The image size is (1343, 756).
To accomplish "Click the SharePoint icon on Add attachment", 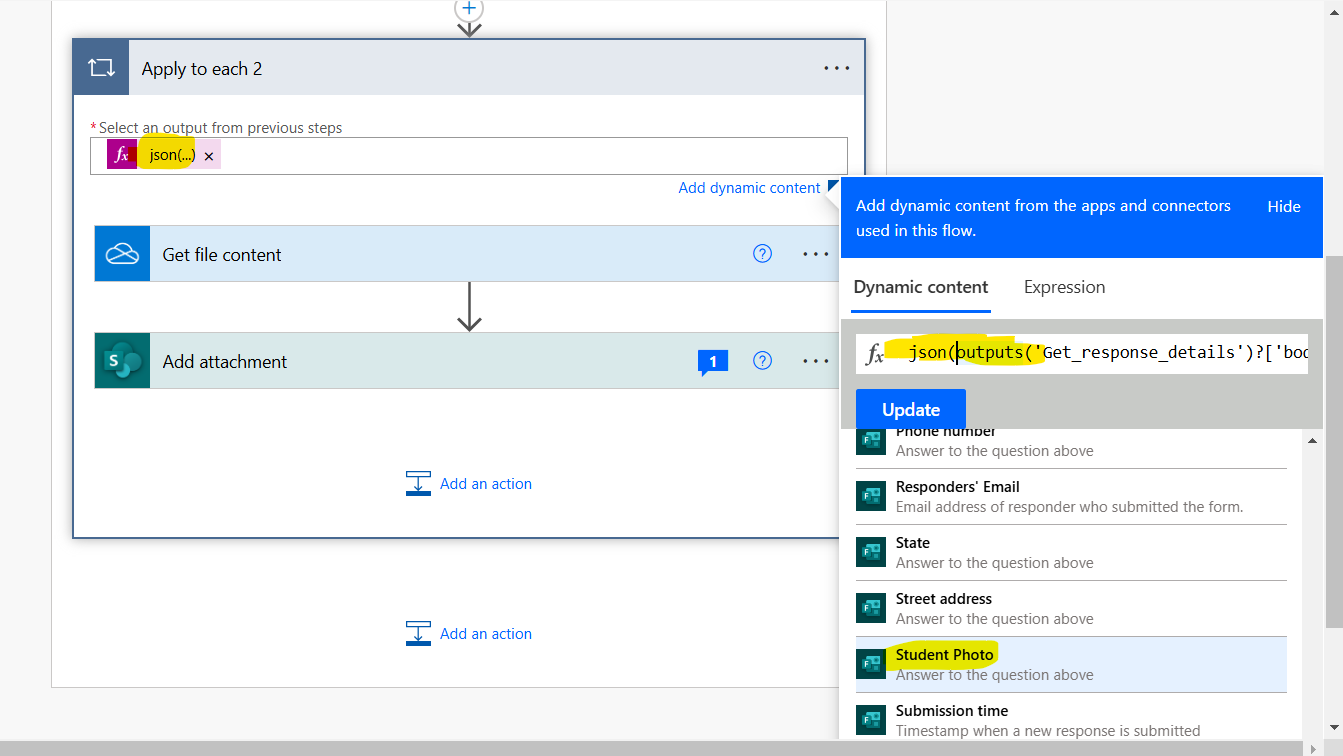I will point(122,360).
